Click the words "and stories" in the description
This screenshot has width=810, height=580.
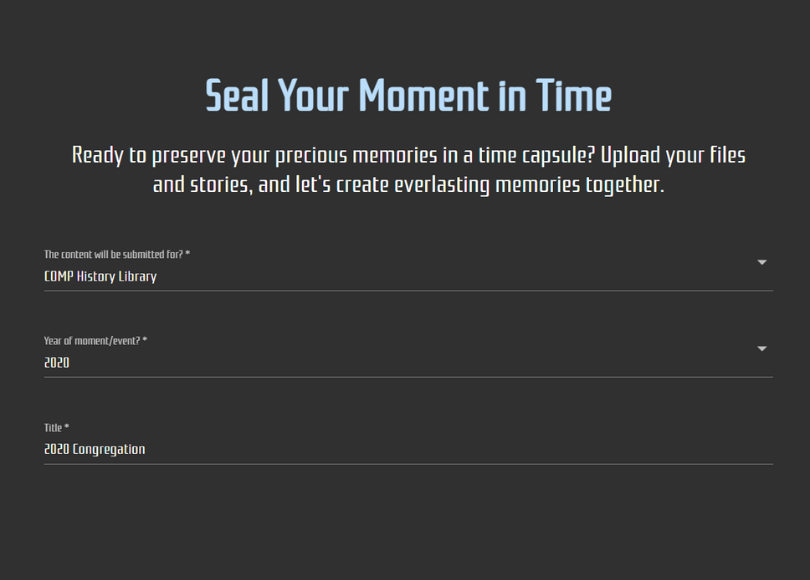[202, 185]
